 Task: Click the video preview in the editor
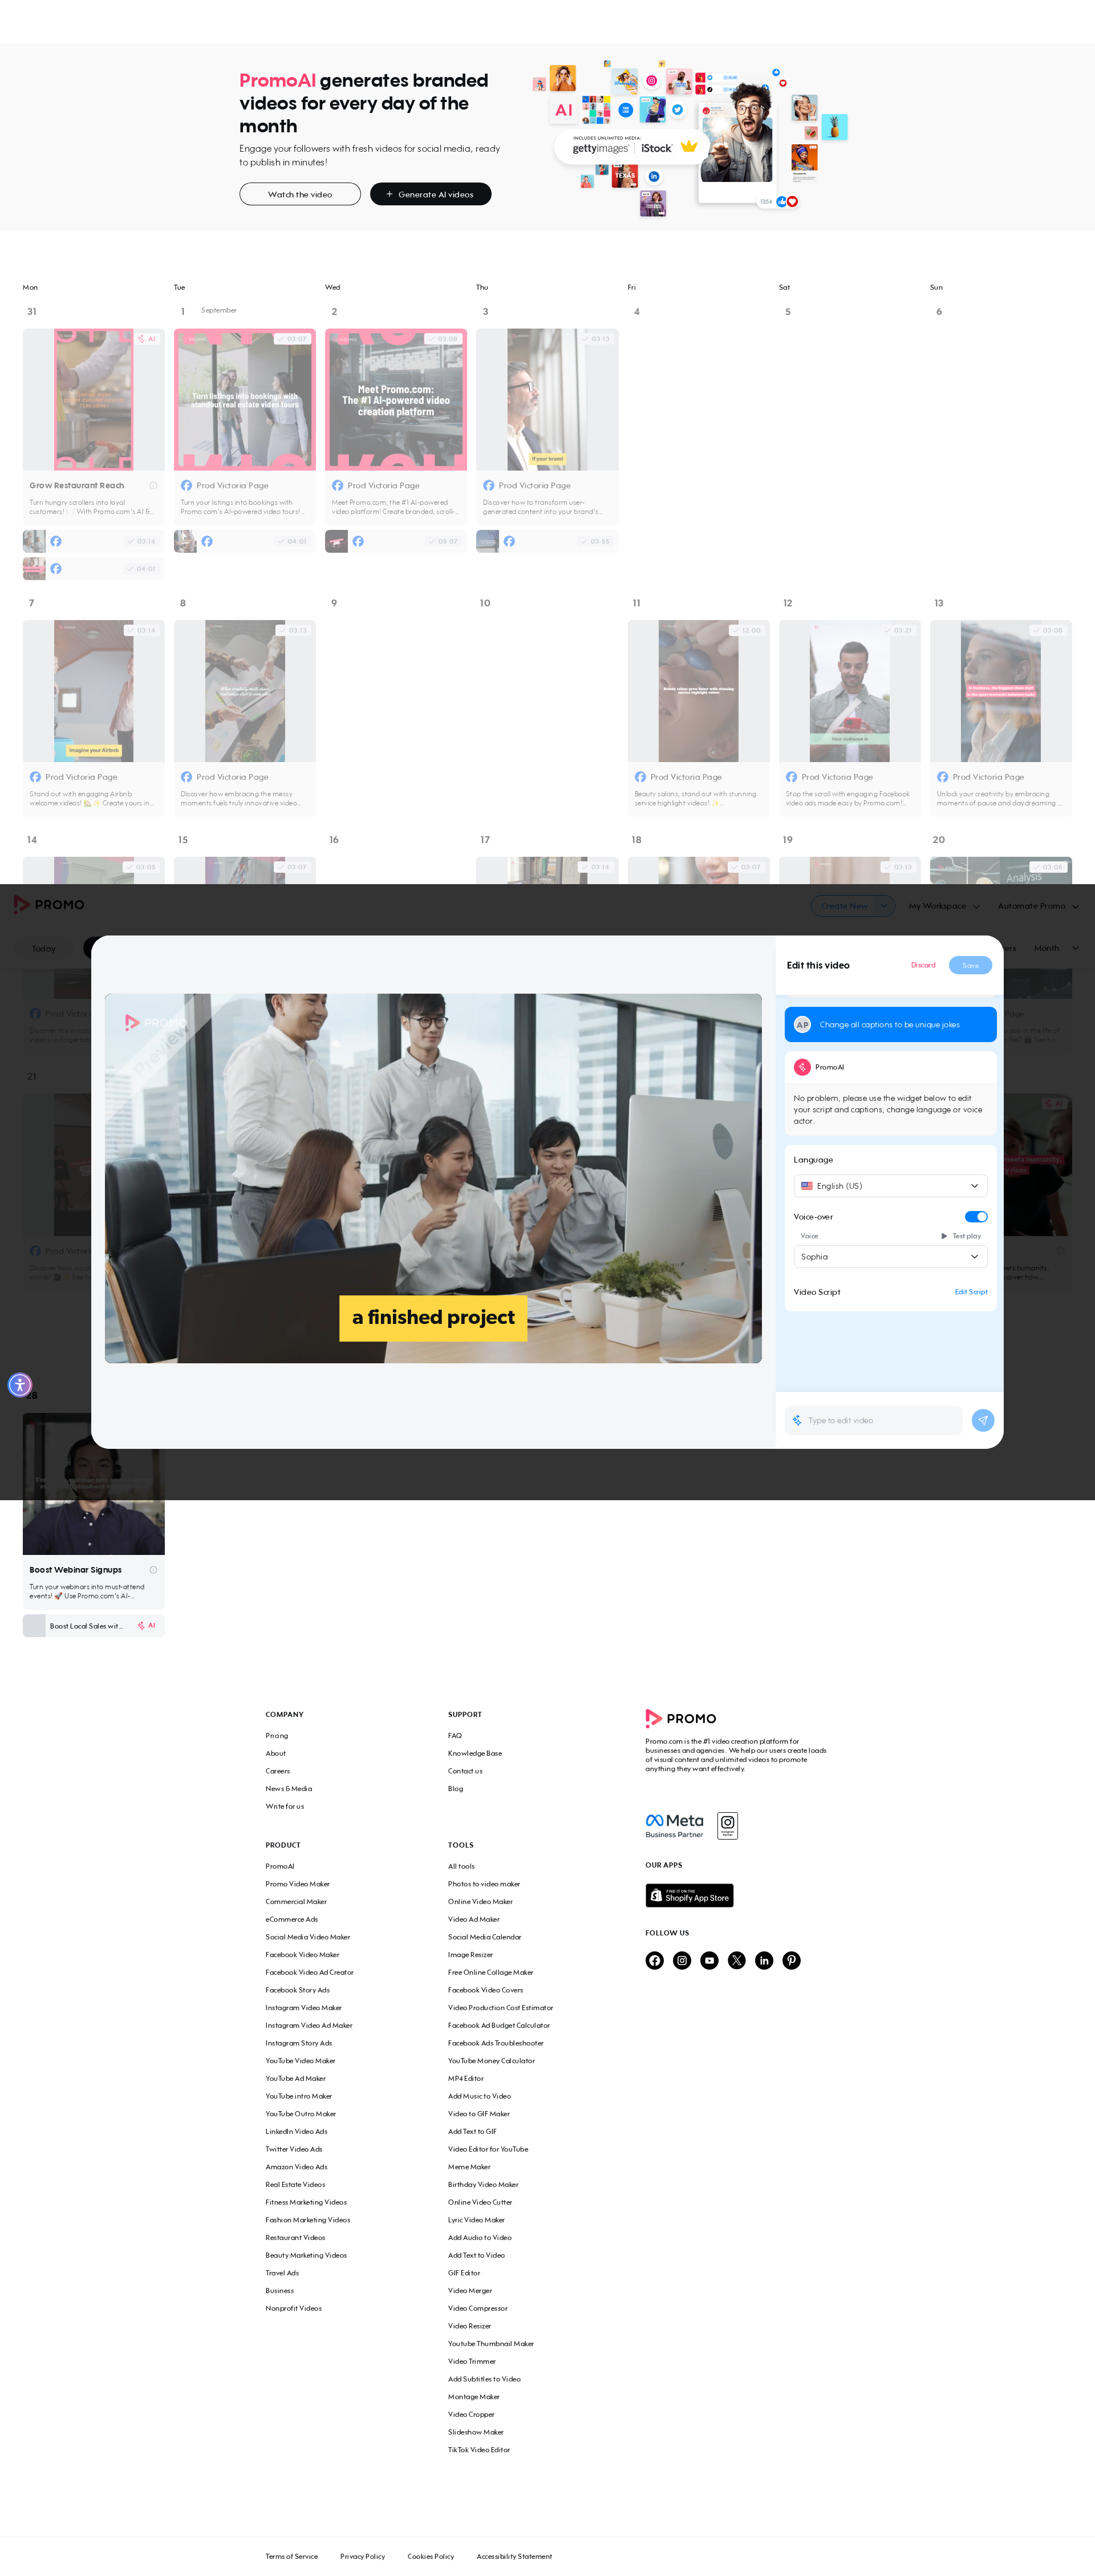click(x=433, y=1178)
